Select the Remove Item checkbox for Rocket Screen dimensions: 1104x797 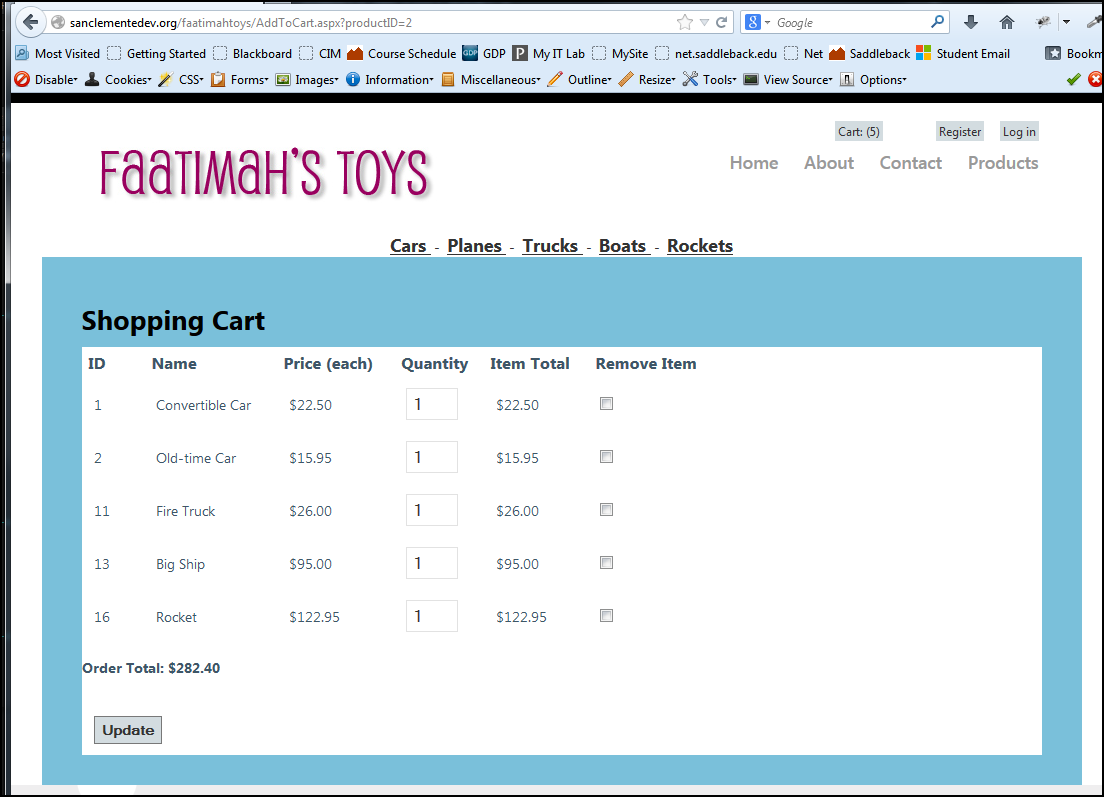click(606, 616)
